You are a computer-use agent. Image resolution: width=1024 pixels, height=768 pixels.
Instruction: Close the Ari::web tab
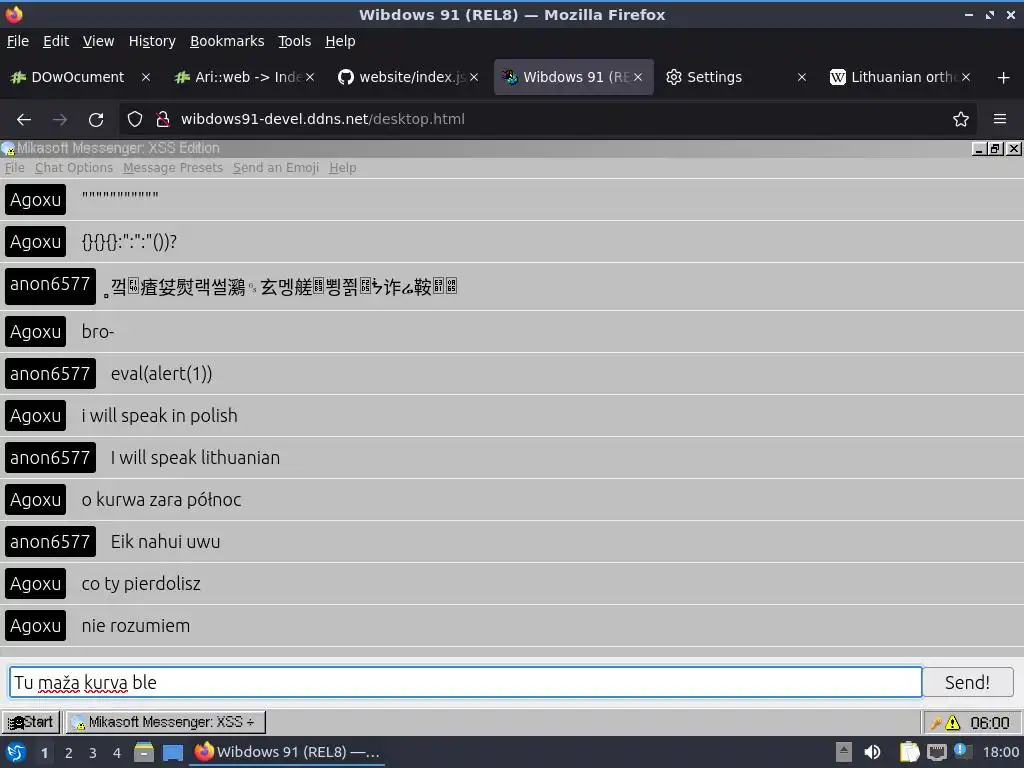click(x=310, y=77)
